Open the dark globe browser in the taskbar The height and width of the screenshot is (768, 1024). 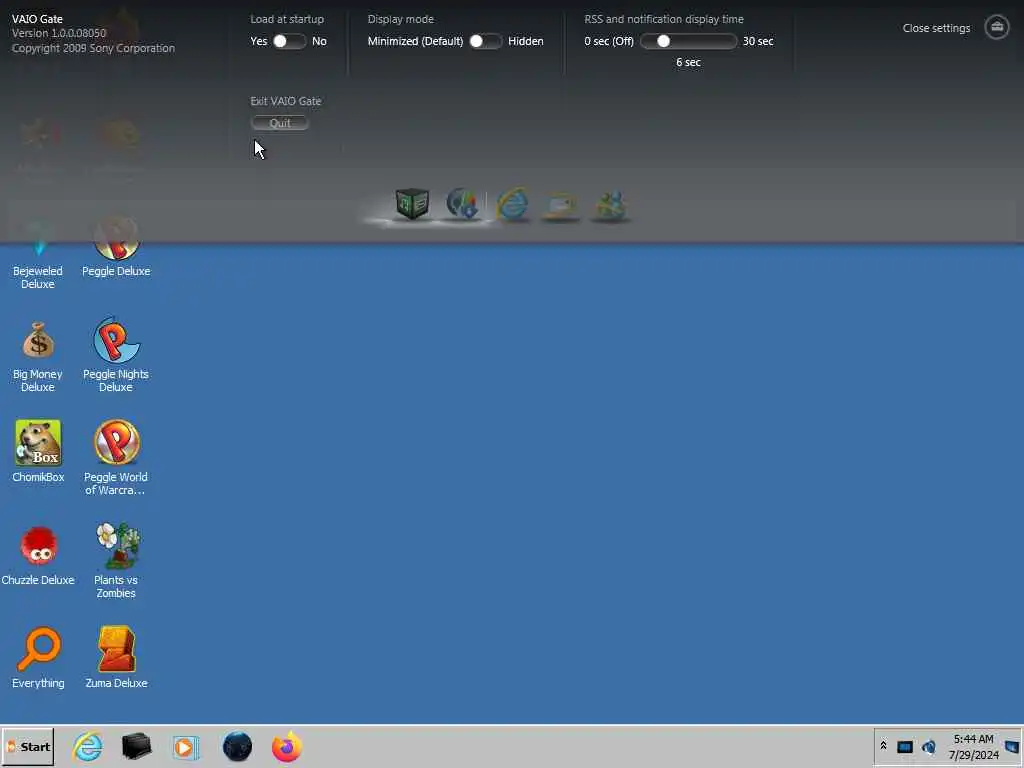(237, 746)
